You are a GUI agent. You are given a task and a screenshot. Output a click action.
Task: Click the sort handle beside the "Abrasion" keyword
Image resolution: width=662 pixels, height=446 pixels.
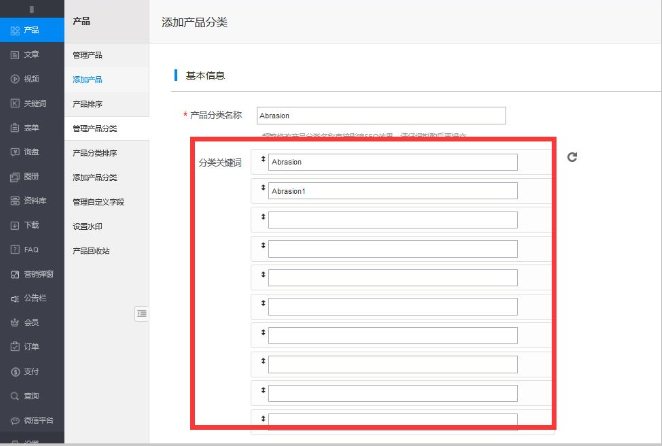click(262, 160)
